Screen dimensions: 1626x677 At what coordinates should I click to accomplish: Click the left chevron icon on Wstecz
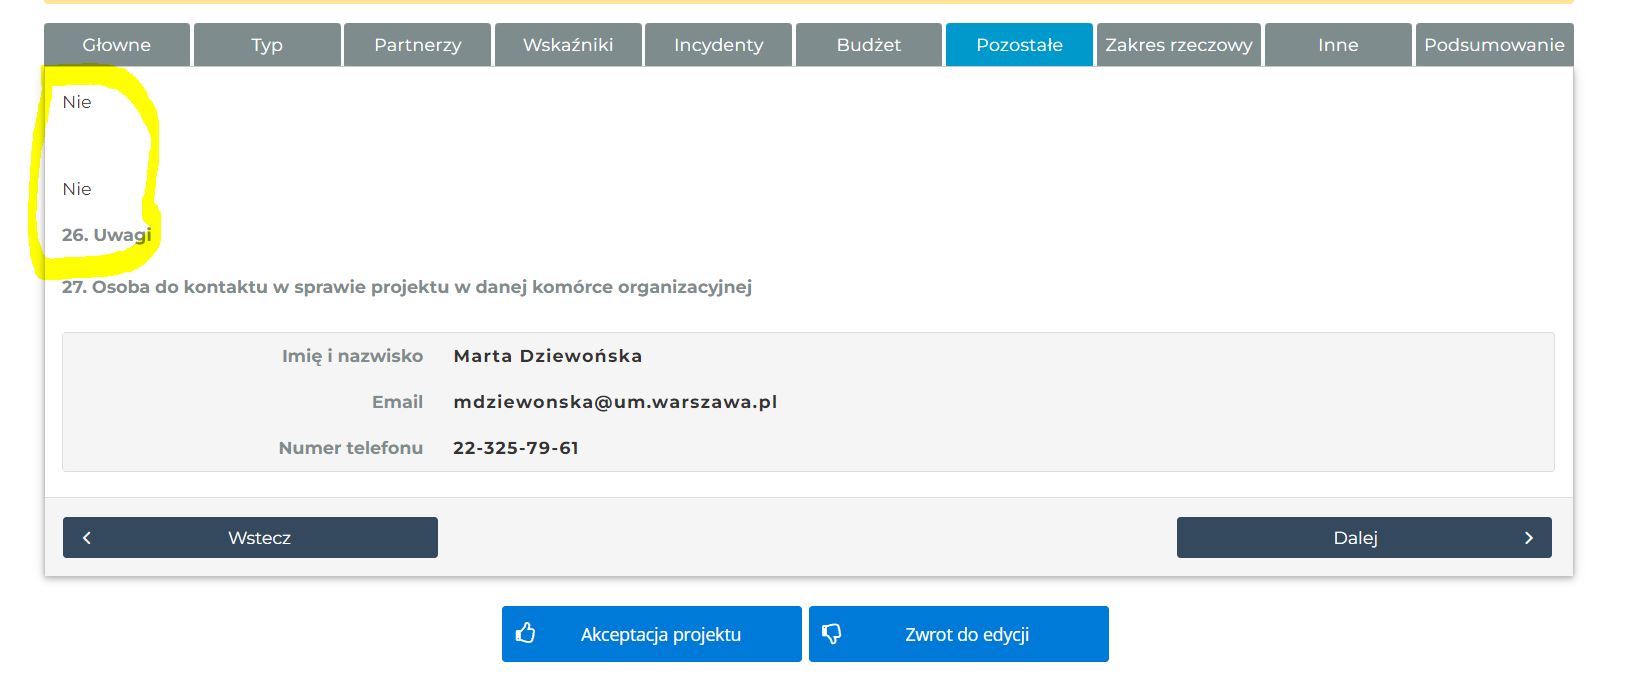click(87, 538)
